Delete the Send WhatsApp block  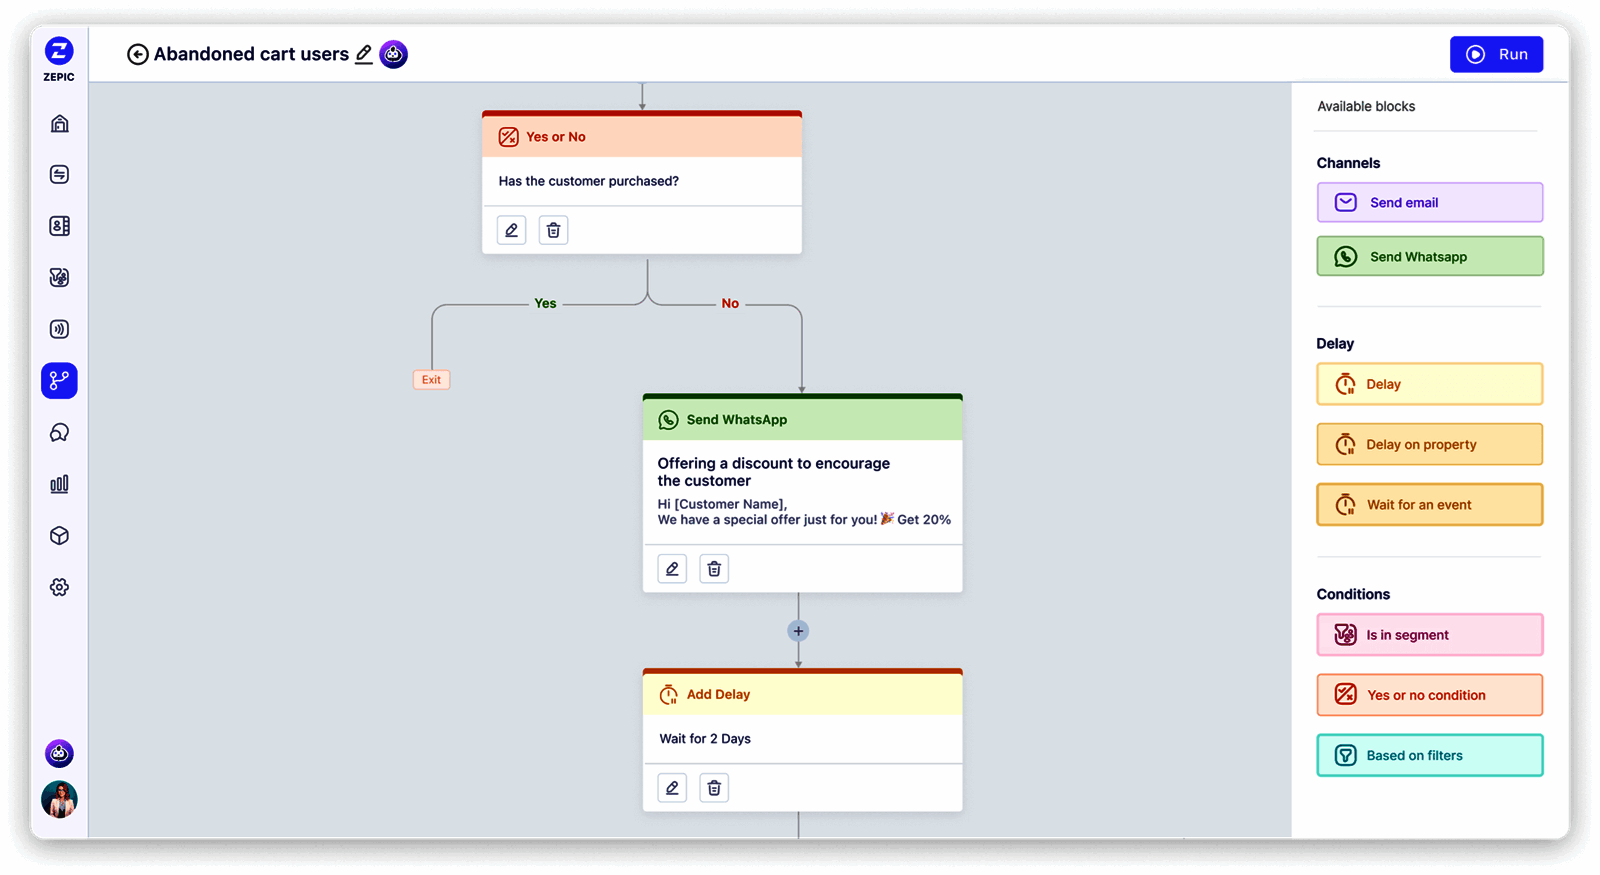pos(714,569)
